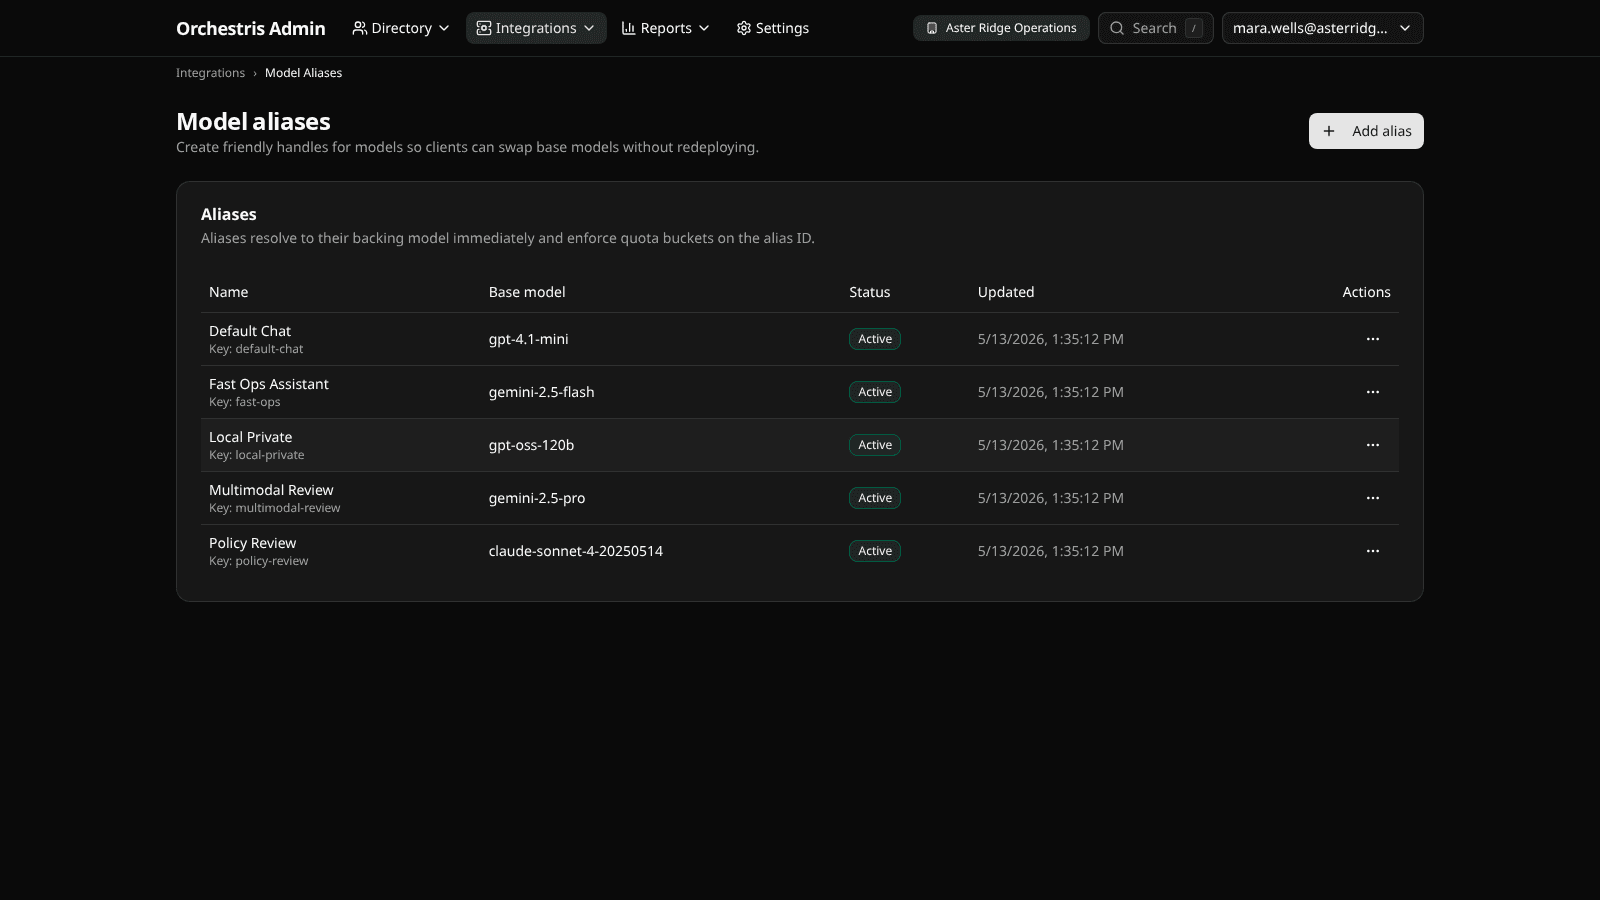Viewport: 1600px width, 900px height.
Task: Click the gemini-2.5-flash base model cell
Action: (542, 392)
